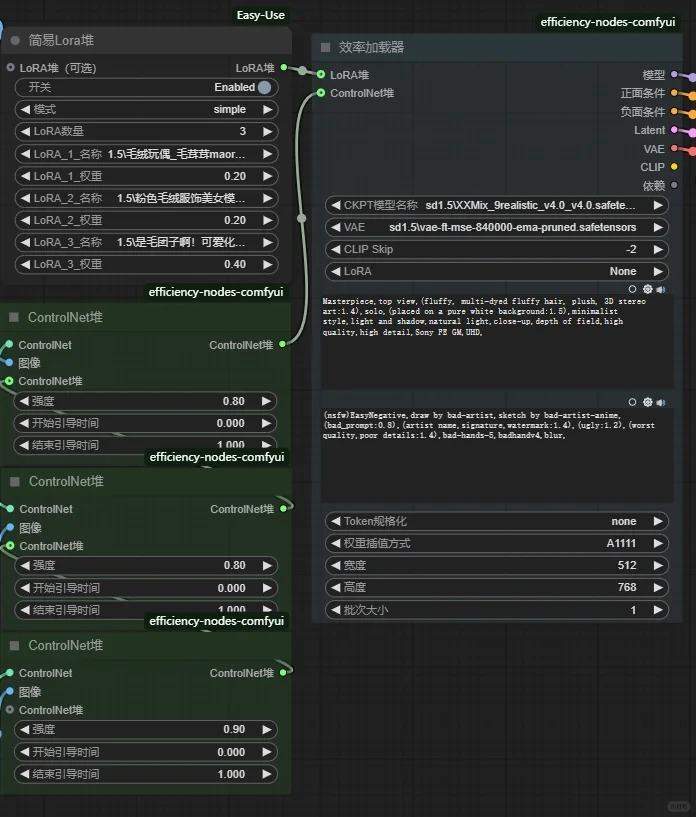Click the VAE output port on 效率加载器

point(674,148)
